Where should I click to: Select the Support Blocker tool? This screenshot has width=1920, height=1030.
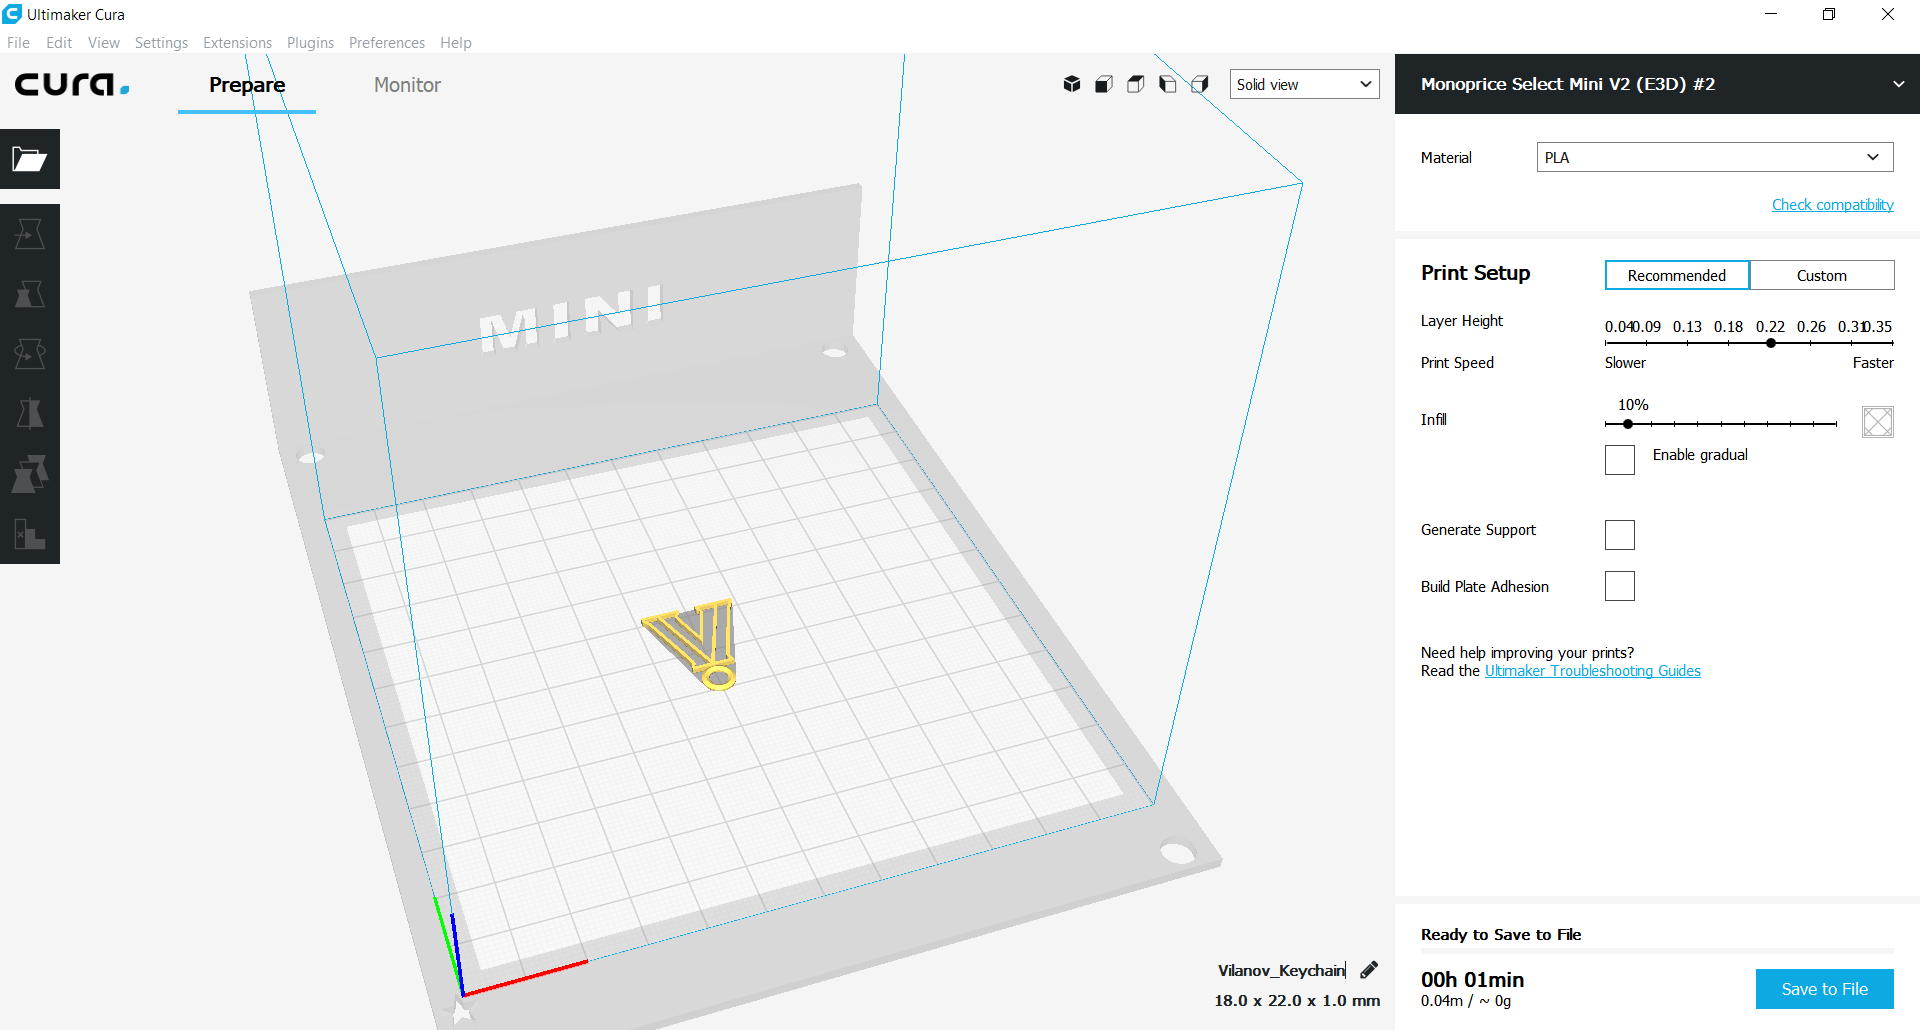point(30,534)
